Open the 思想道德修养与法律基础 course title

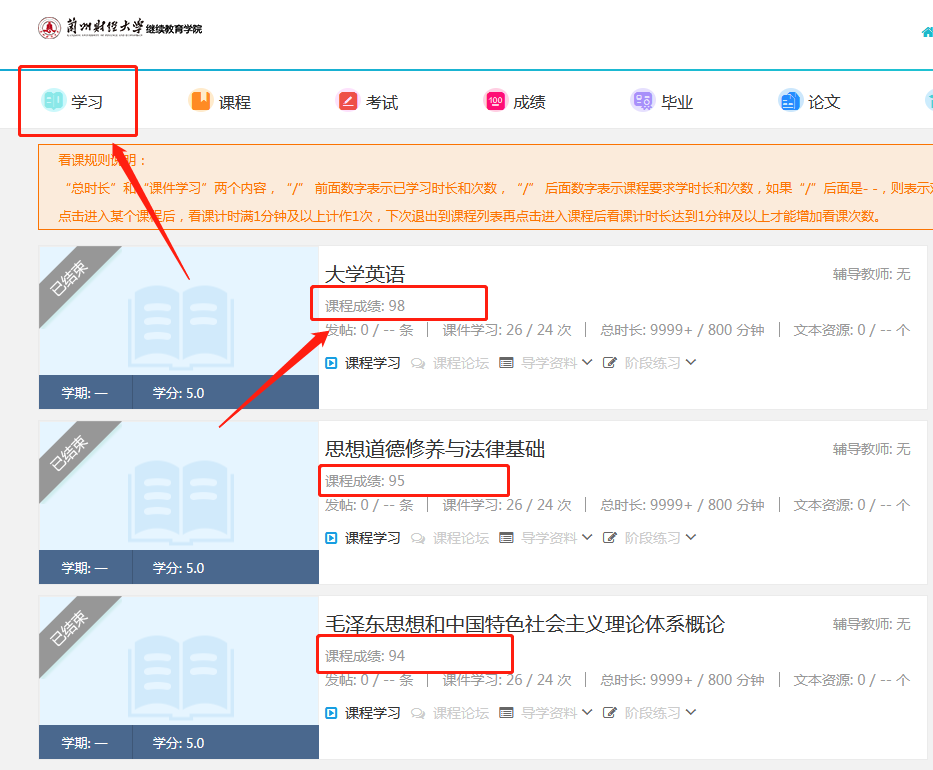click(435, 449)
